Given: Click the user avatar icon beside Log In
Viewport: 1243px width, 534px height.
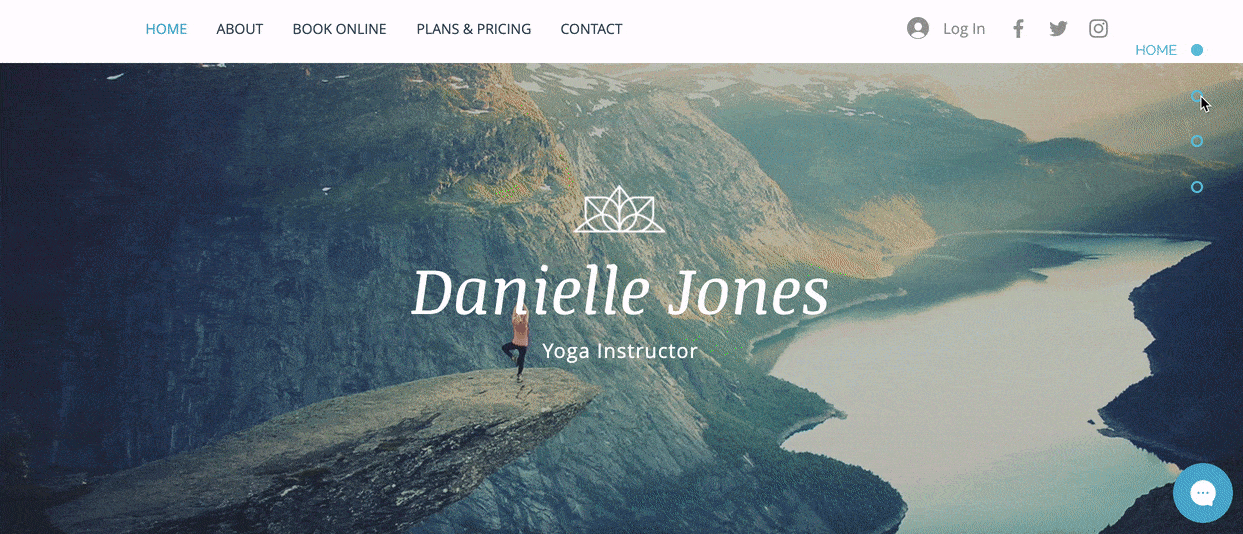Looking at the screenshot, I should pos(918,28).
